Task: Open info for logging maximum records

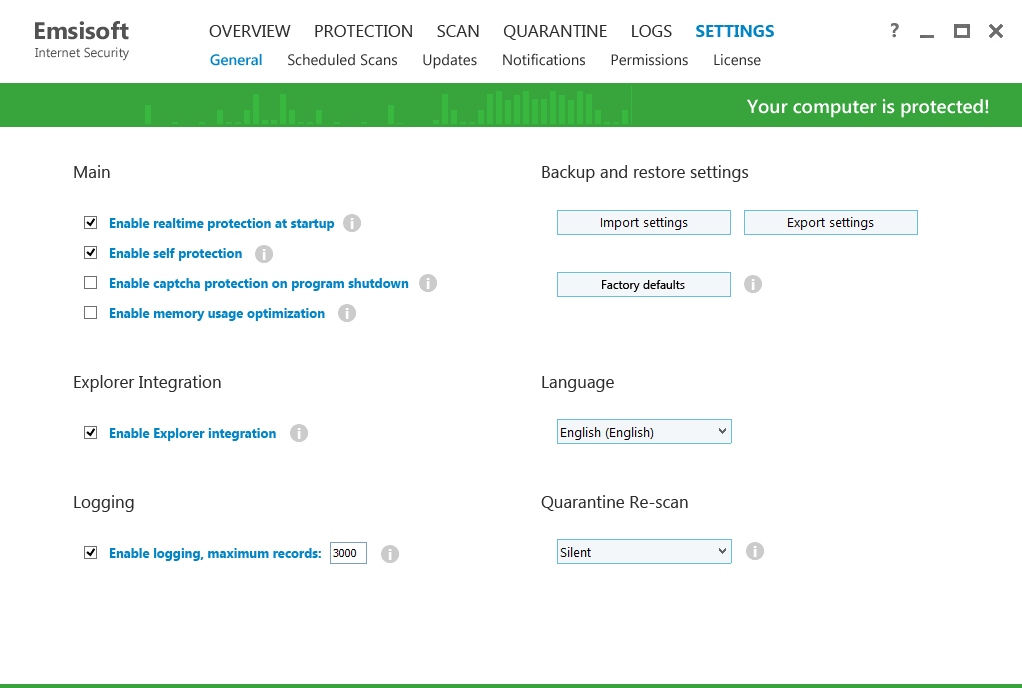Action: [x=390, y=553]
